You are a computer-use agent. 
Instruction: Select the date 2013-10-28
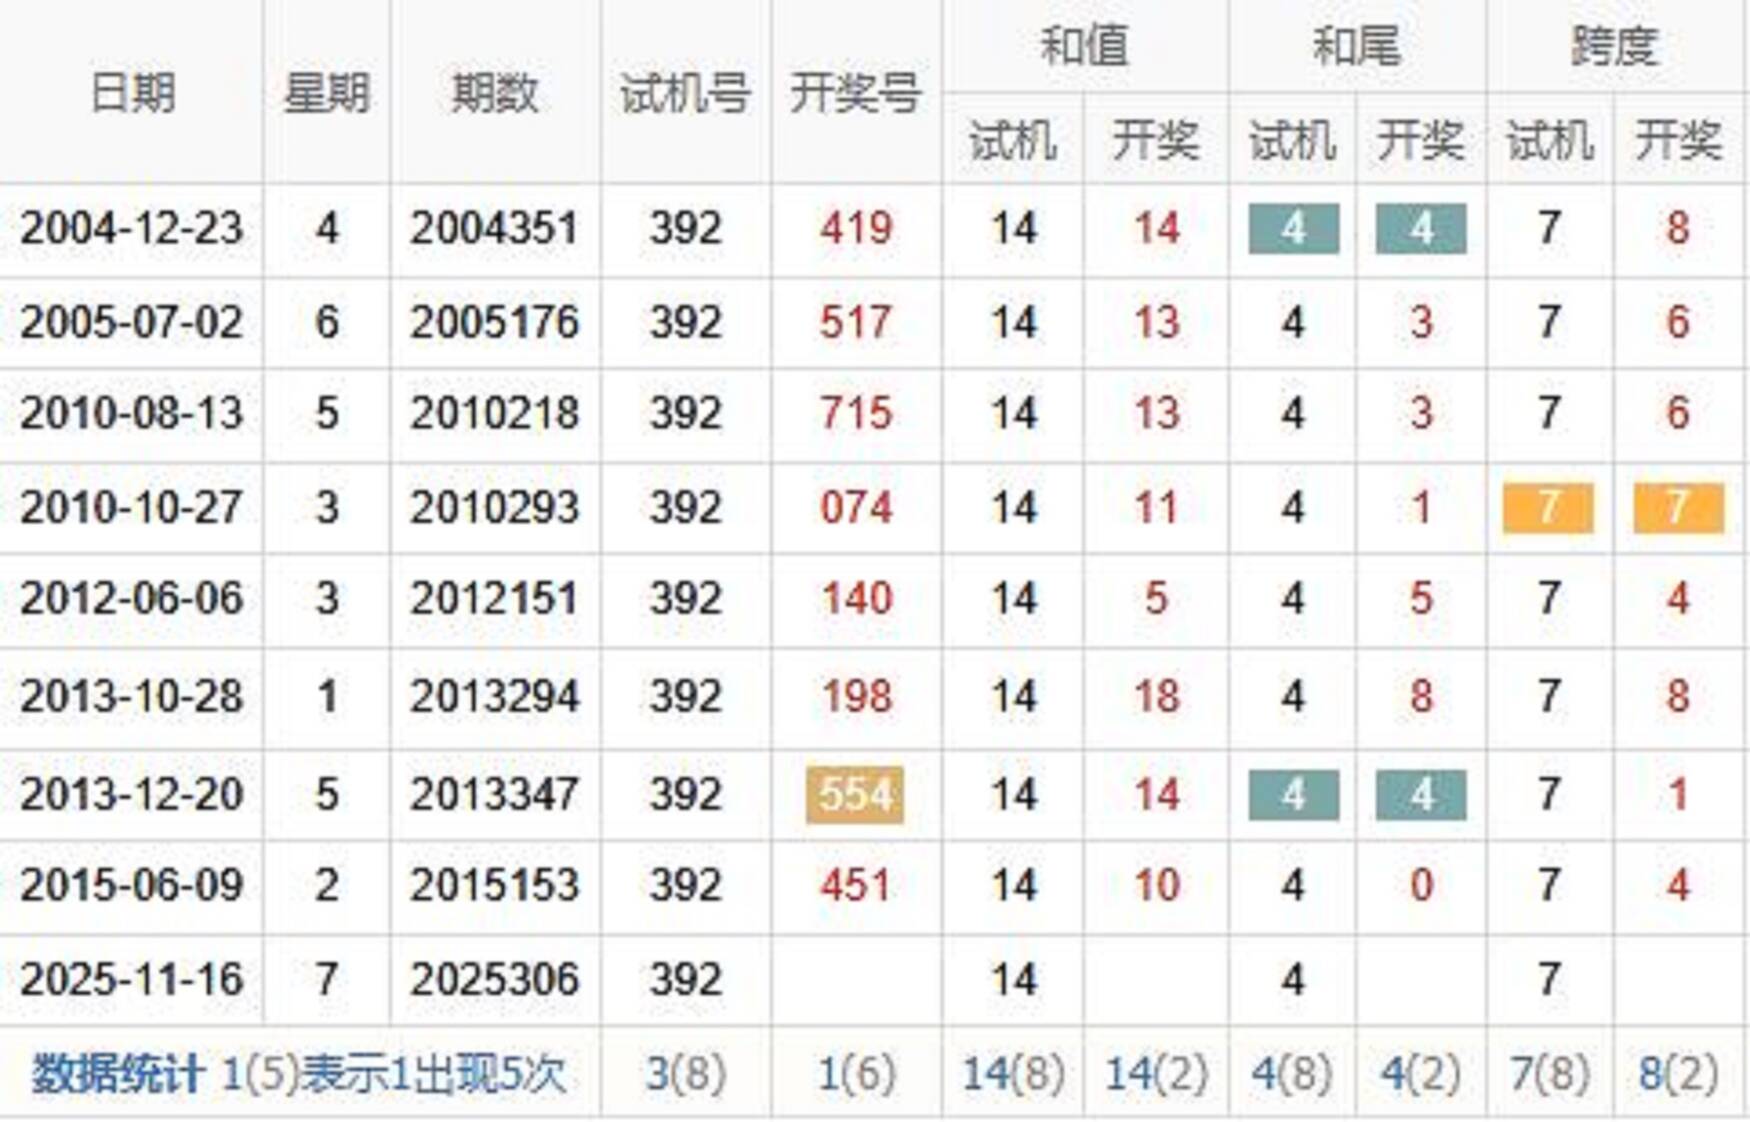[x=131, y=696]
